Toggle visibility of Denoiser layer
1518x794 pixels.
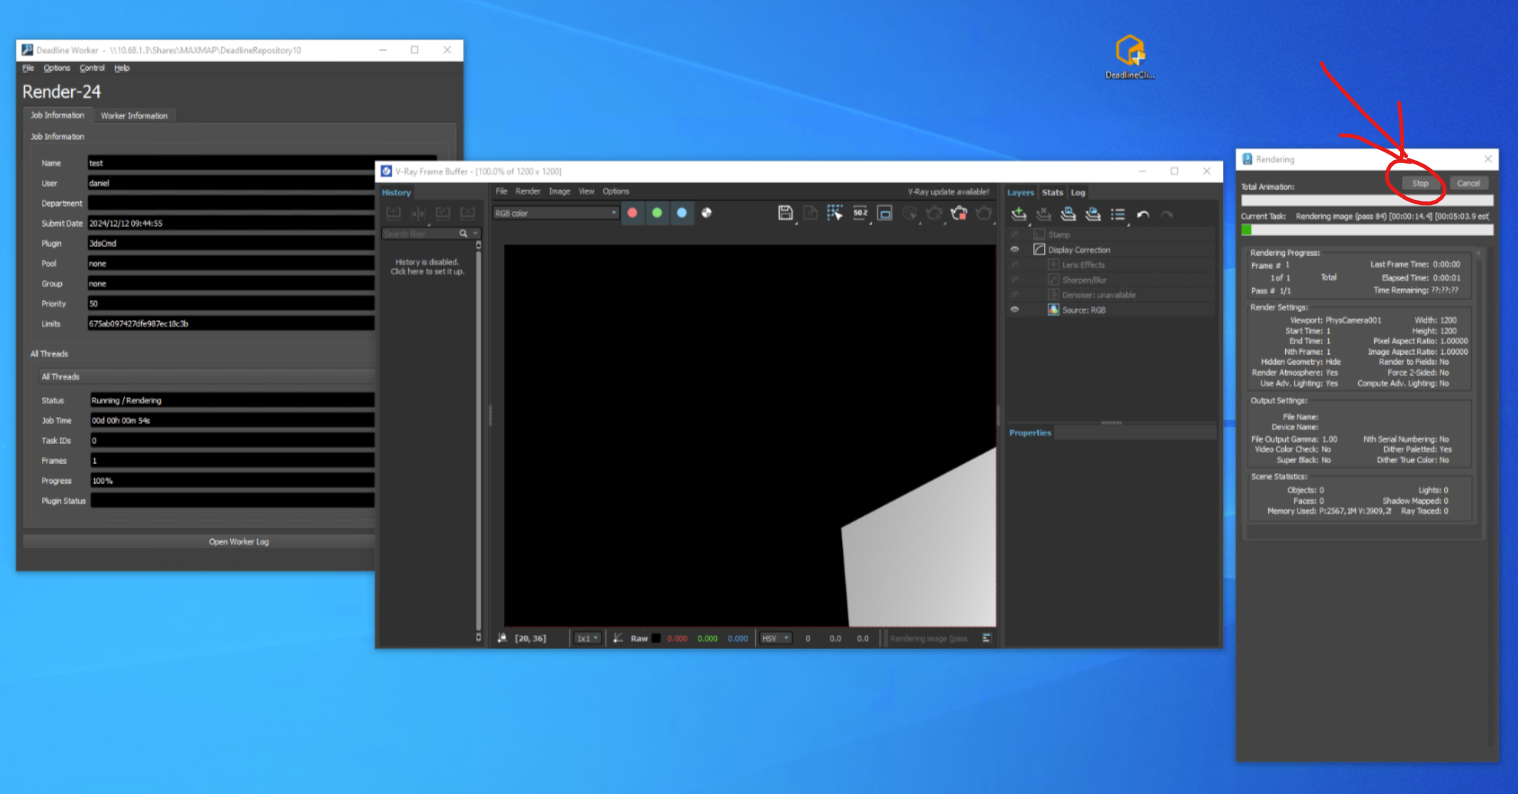pyautogui.click(x=1015, y=295)
